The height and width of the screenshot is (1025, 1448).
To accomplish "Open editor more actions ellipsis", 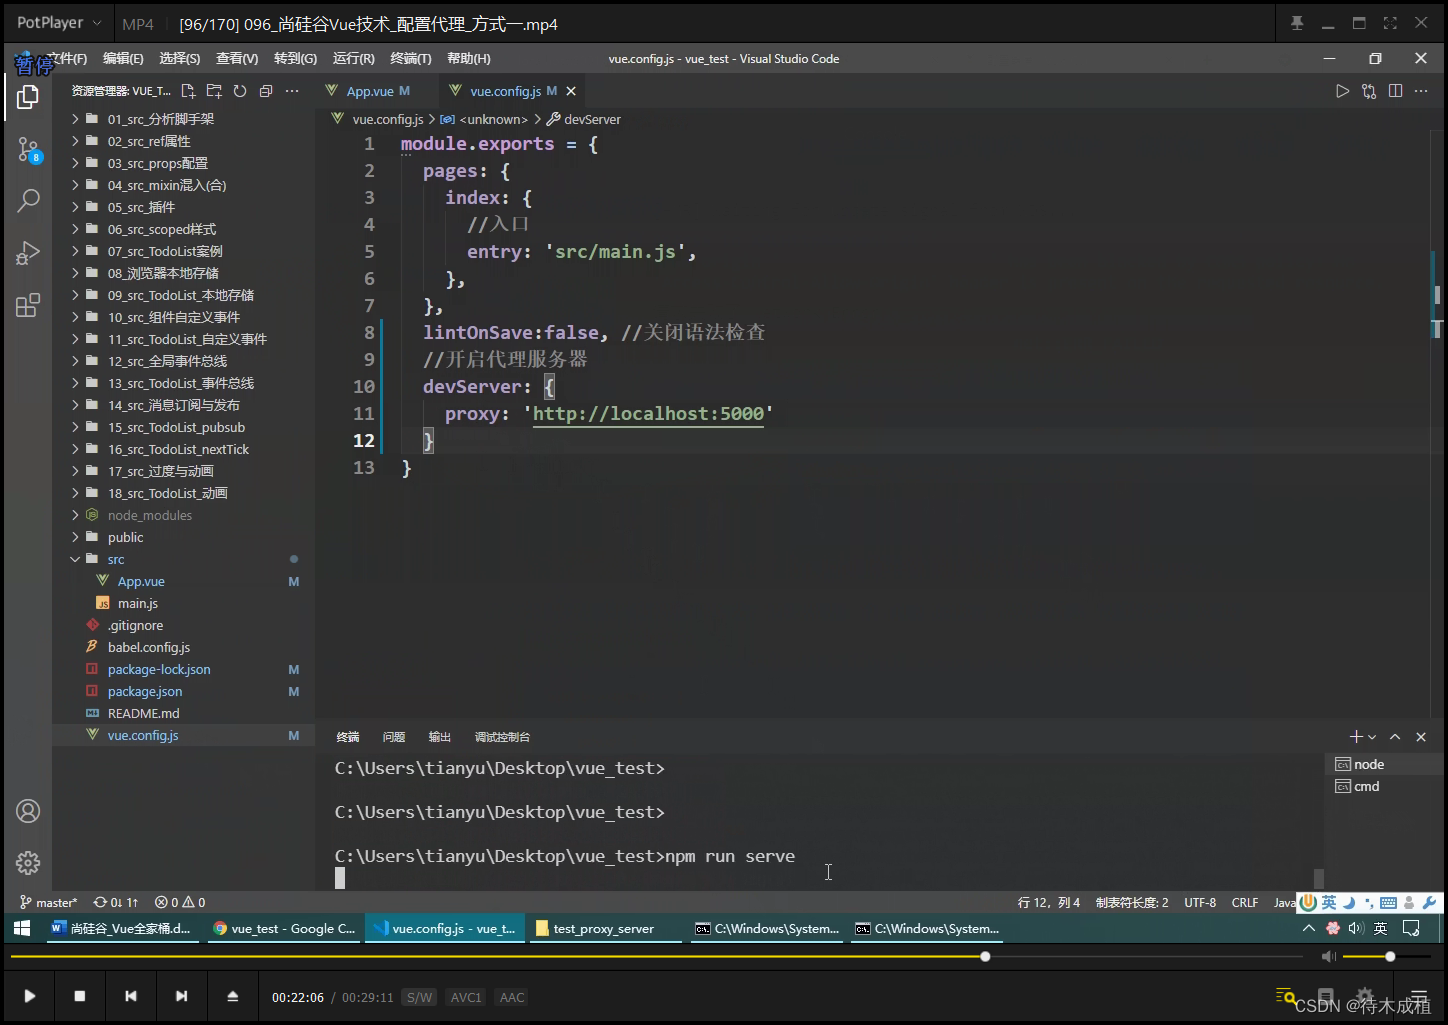I will [x=1421, y=91].
